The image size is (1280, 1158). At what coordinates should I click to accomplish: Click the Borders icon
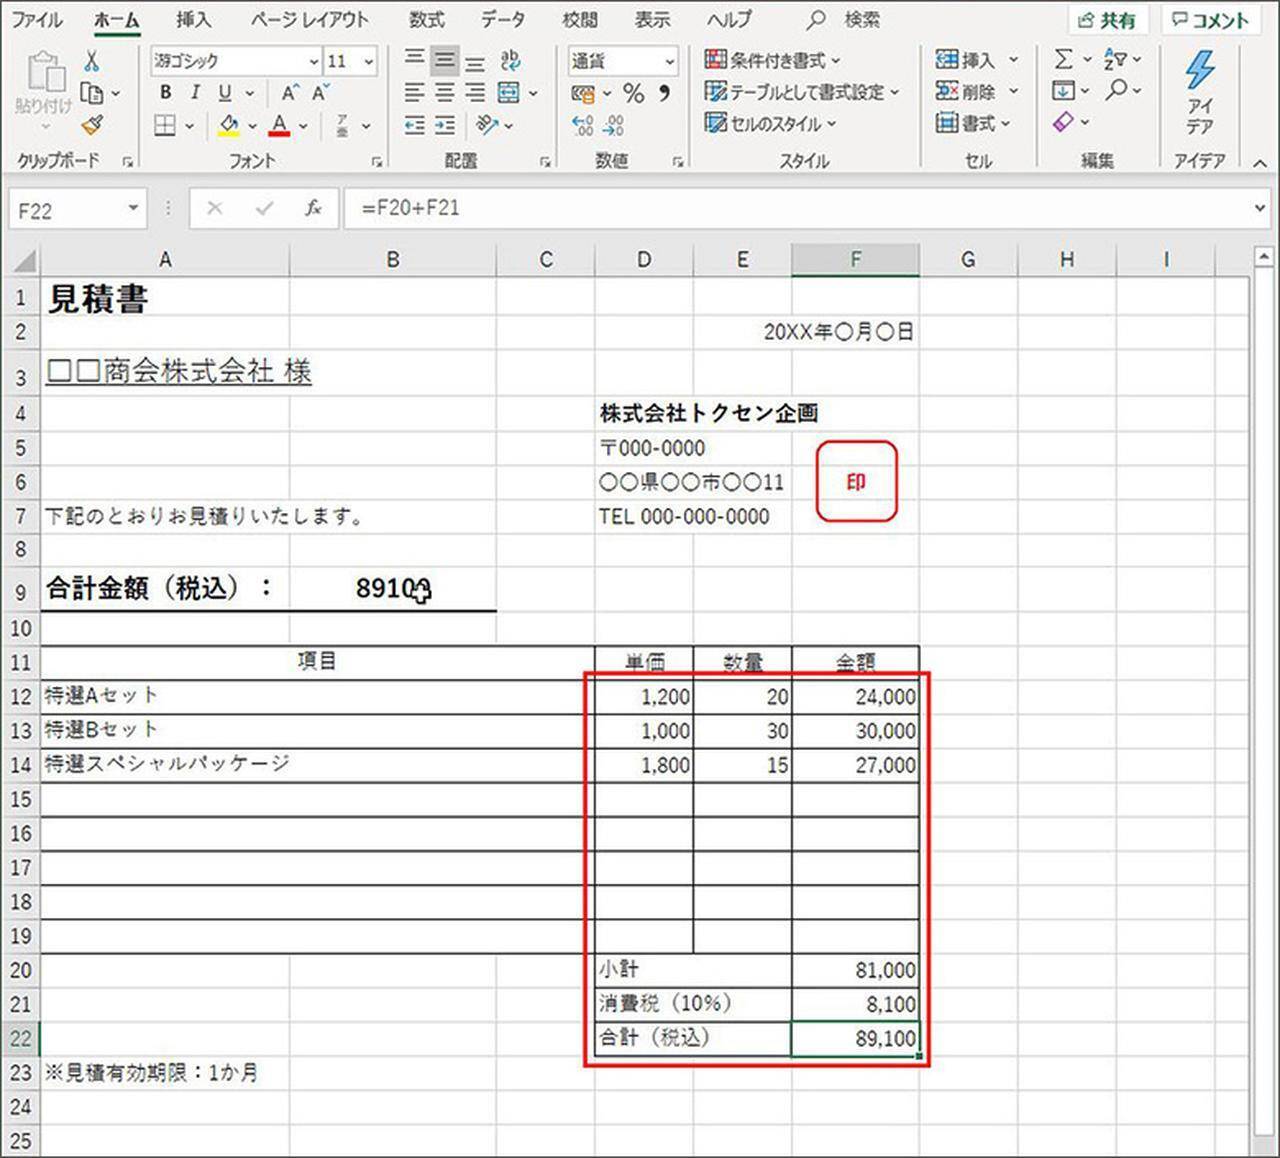166,126
